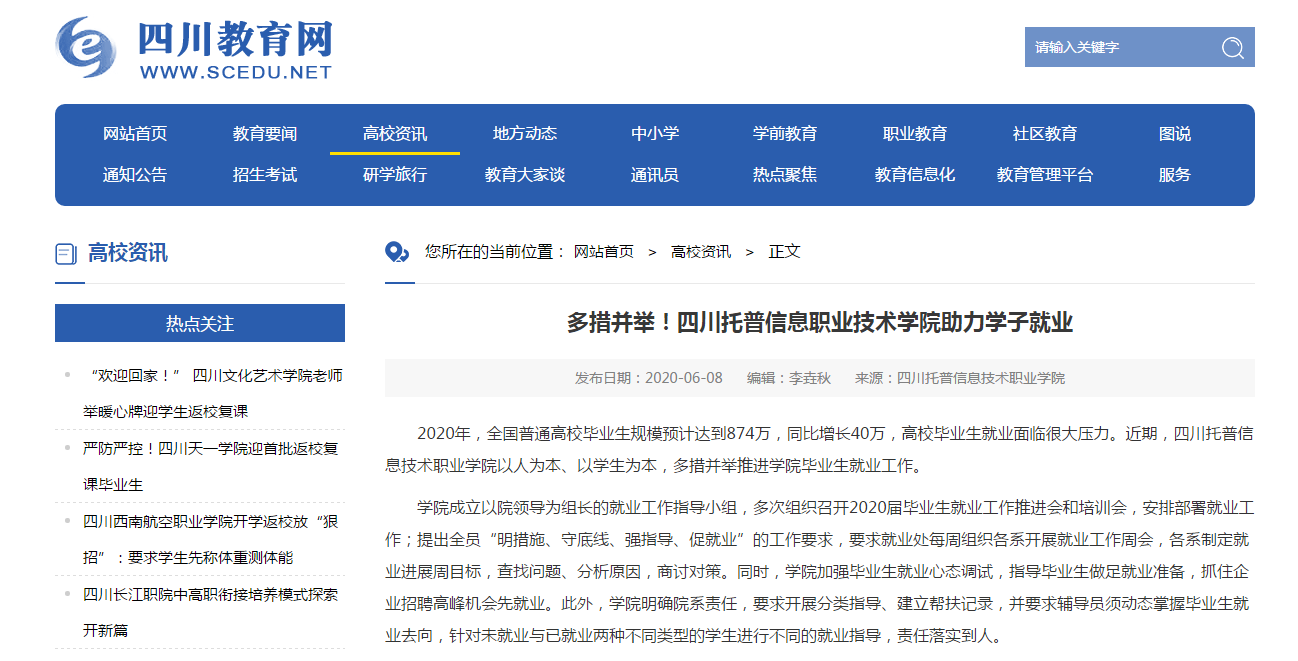Viewport: 1298px width, 661px height.
Task: Click the 网站首页 breadcrumb link
Action: [x=604, y=252]
